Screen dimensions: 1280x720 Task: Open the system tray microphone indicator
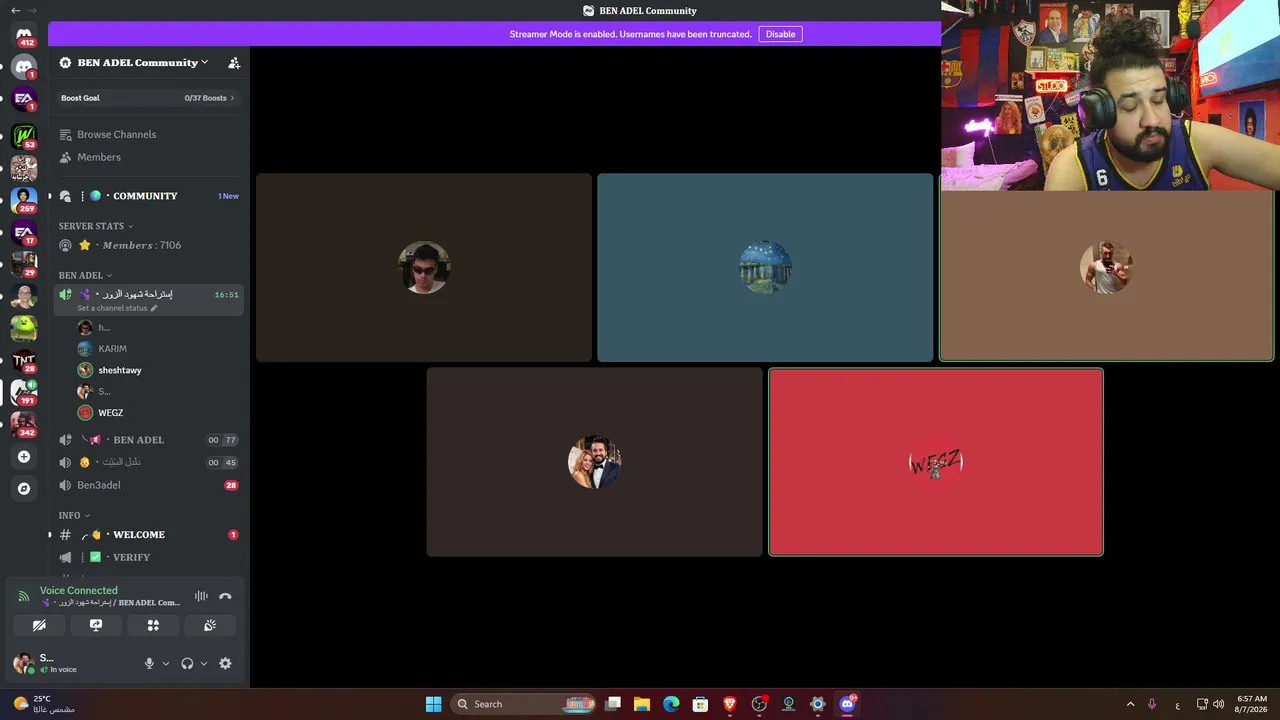click(x=1152, y=704)
